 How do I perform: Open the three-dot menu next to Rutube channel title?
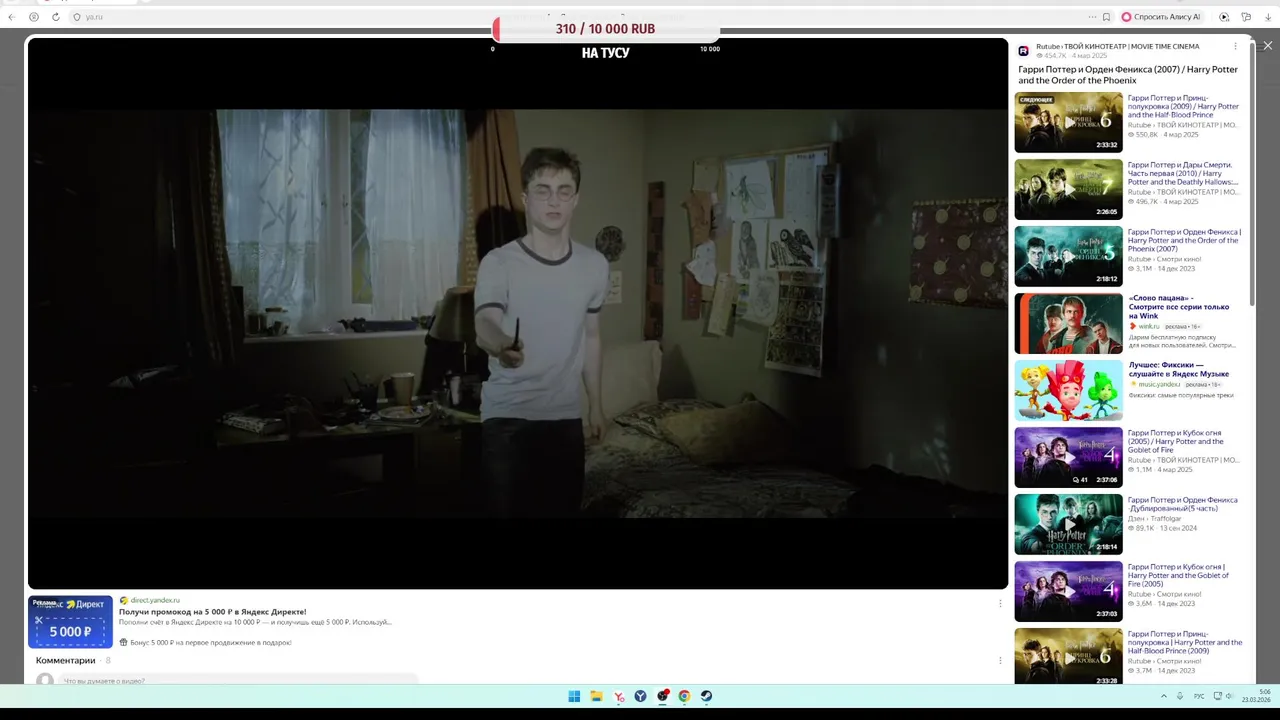coord(1235,46)
